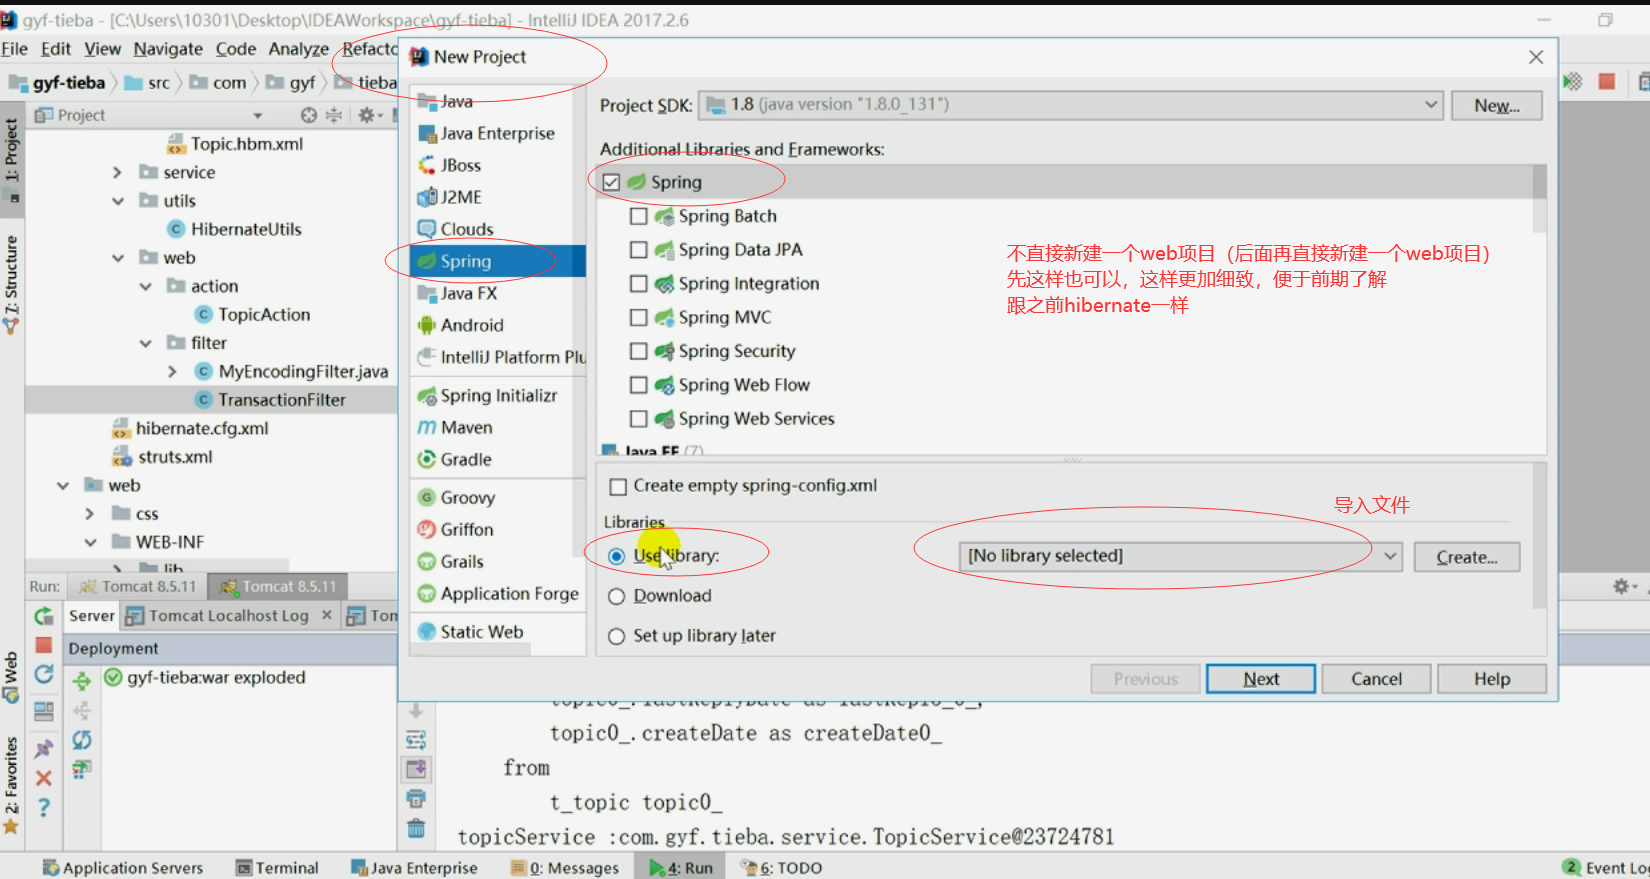The image size is (1650, 879).
Task: Choose the Use library radio button
Action: pyautogui.click(x=616, y=556)
